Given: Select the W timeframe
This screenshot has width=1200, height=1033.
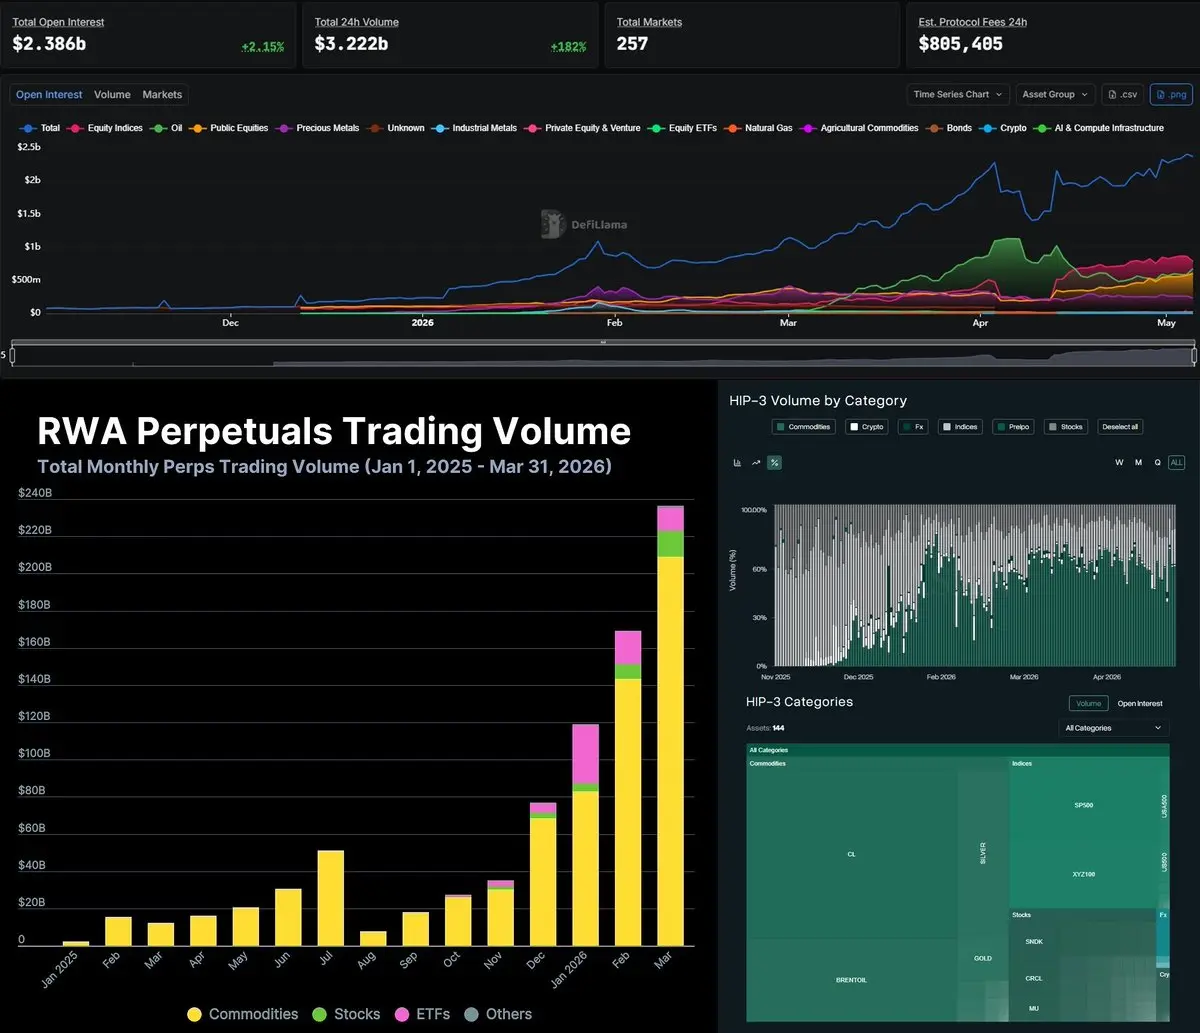Looking at the screenshot, I should point(1120,462).
